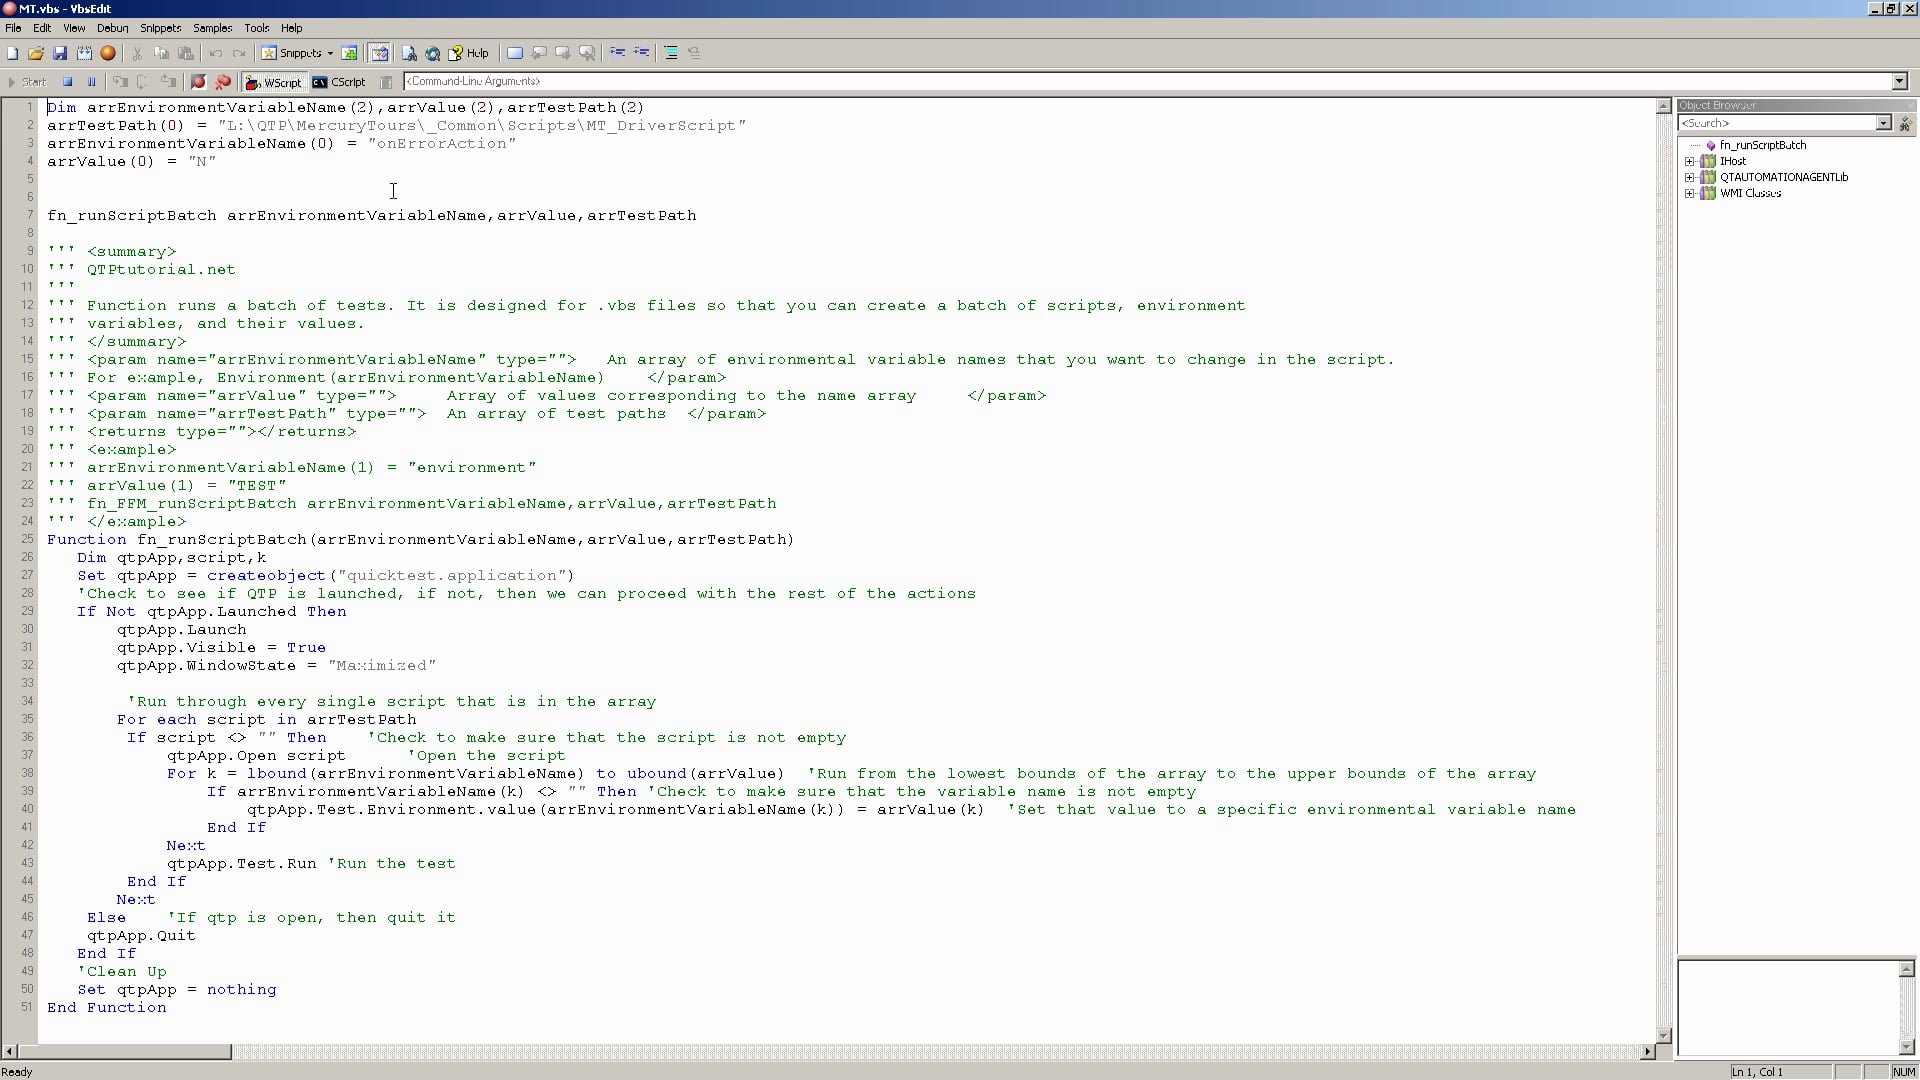The width and height of the screenshot is (1920, 1080).
Task: Click the Object Browser Search input field
Action: pyautogui.click(x=1778, y=123)
